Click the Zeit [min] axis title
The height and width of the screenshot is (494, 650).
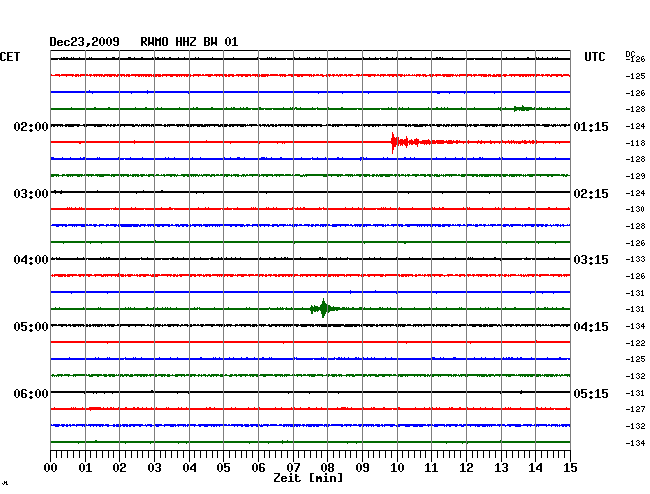click(308, 478)
